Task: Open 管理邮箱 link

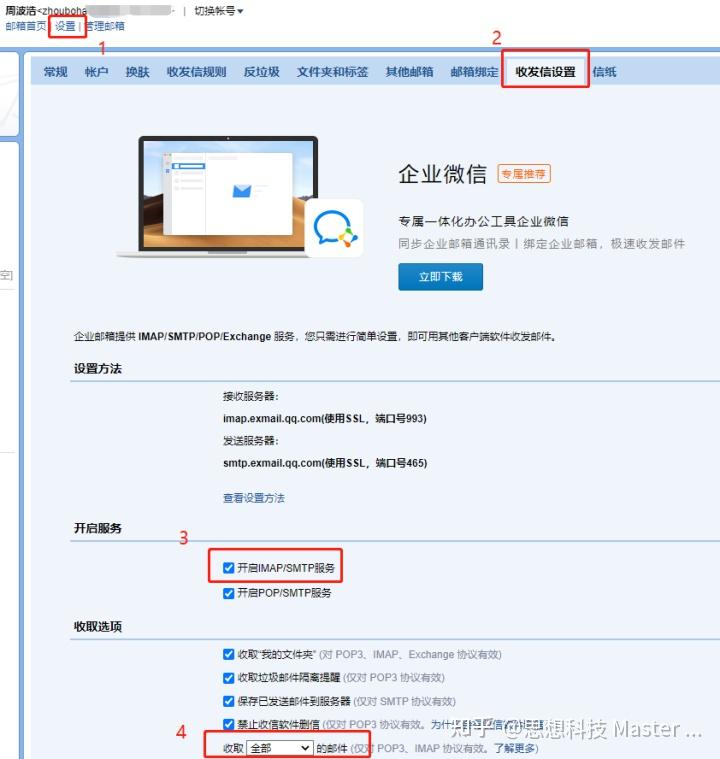Action: 105,26
